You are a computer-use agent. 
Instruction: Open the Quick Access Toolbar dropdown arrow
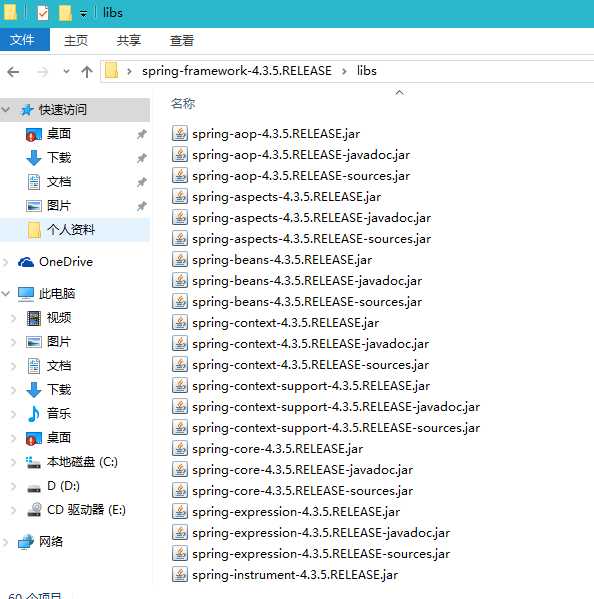pyautogui.click(x=84, y=14)
